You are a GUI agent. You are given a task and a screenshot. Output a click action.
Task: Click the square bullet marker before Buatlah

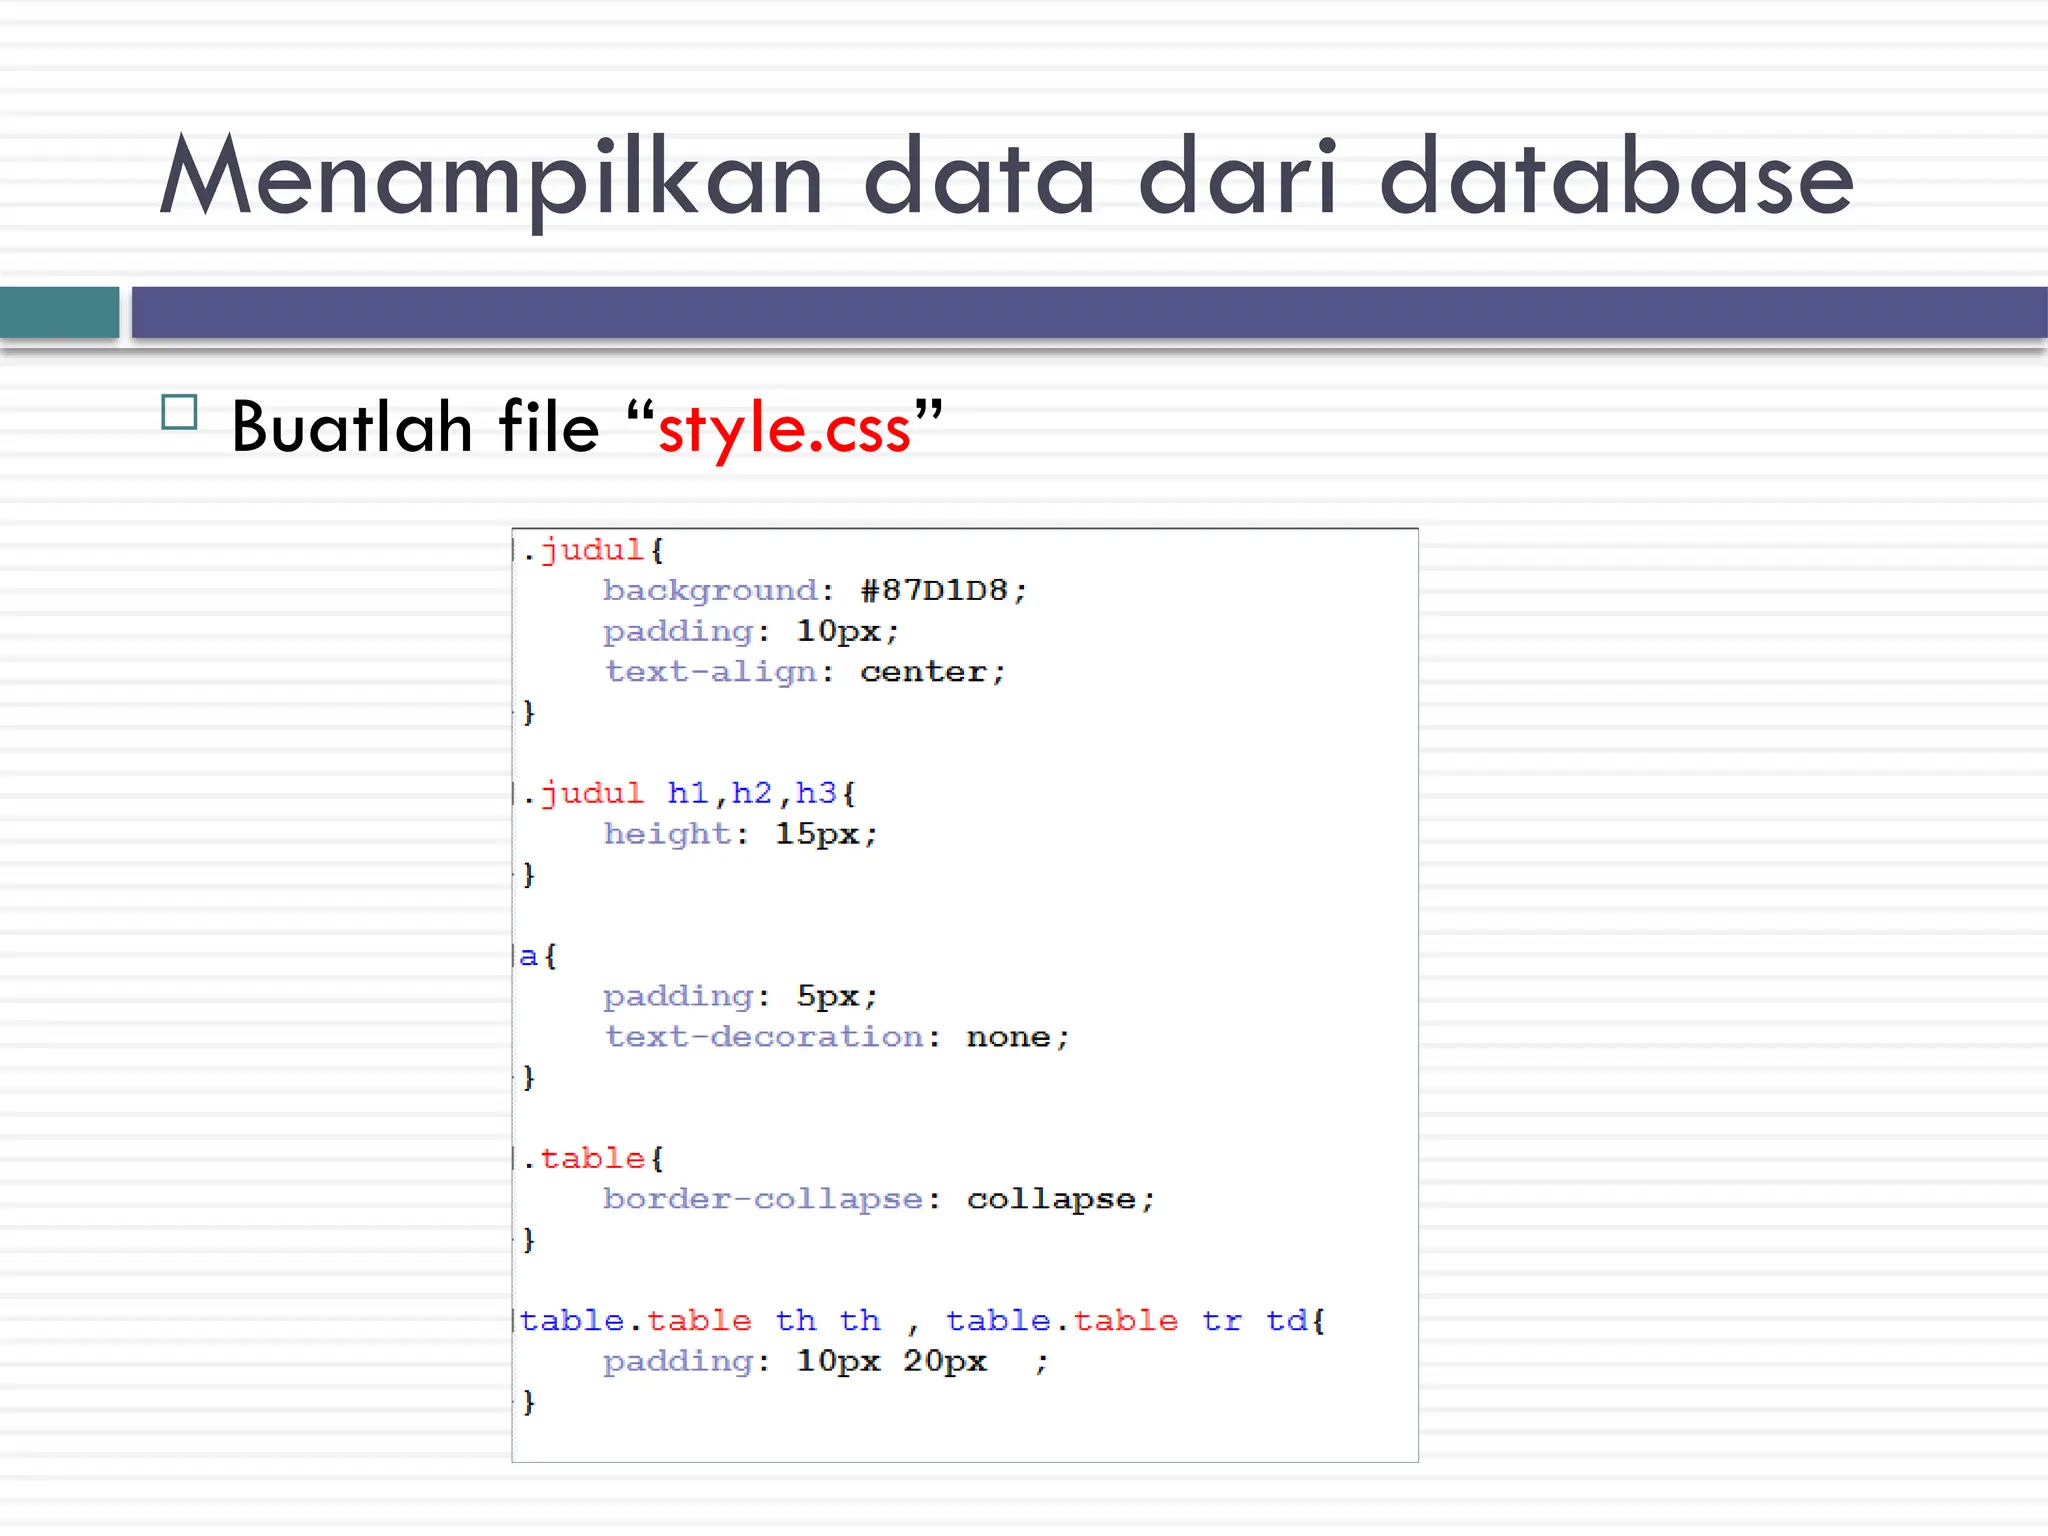click(x=179, y=412)
